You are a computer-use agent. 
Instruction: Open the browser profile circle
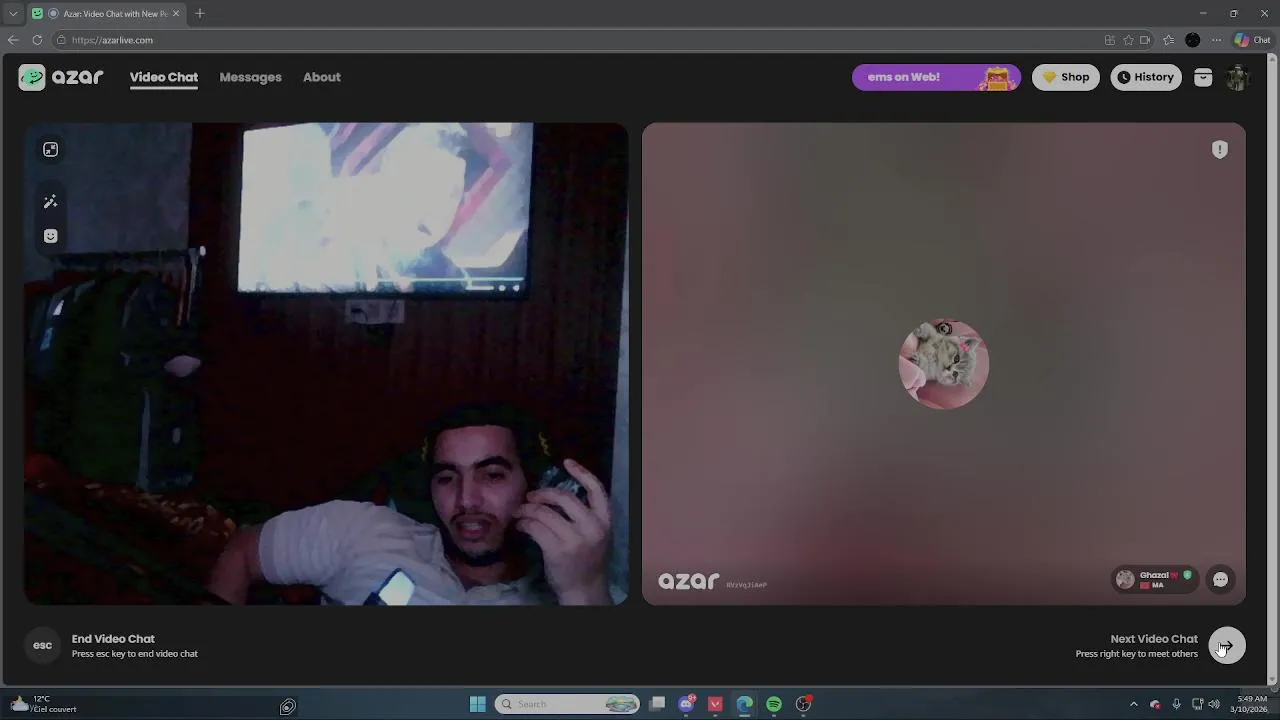1193,40
